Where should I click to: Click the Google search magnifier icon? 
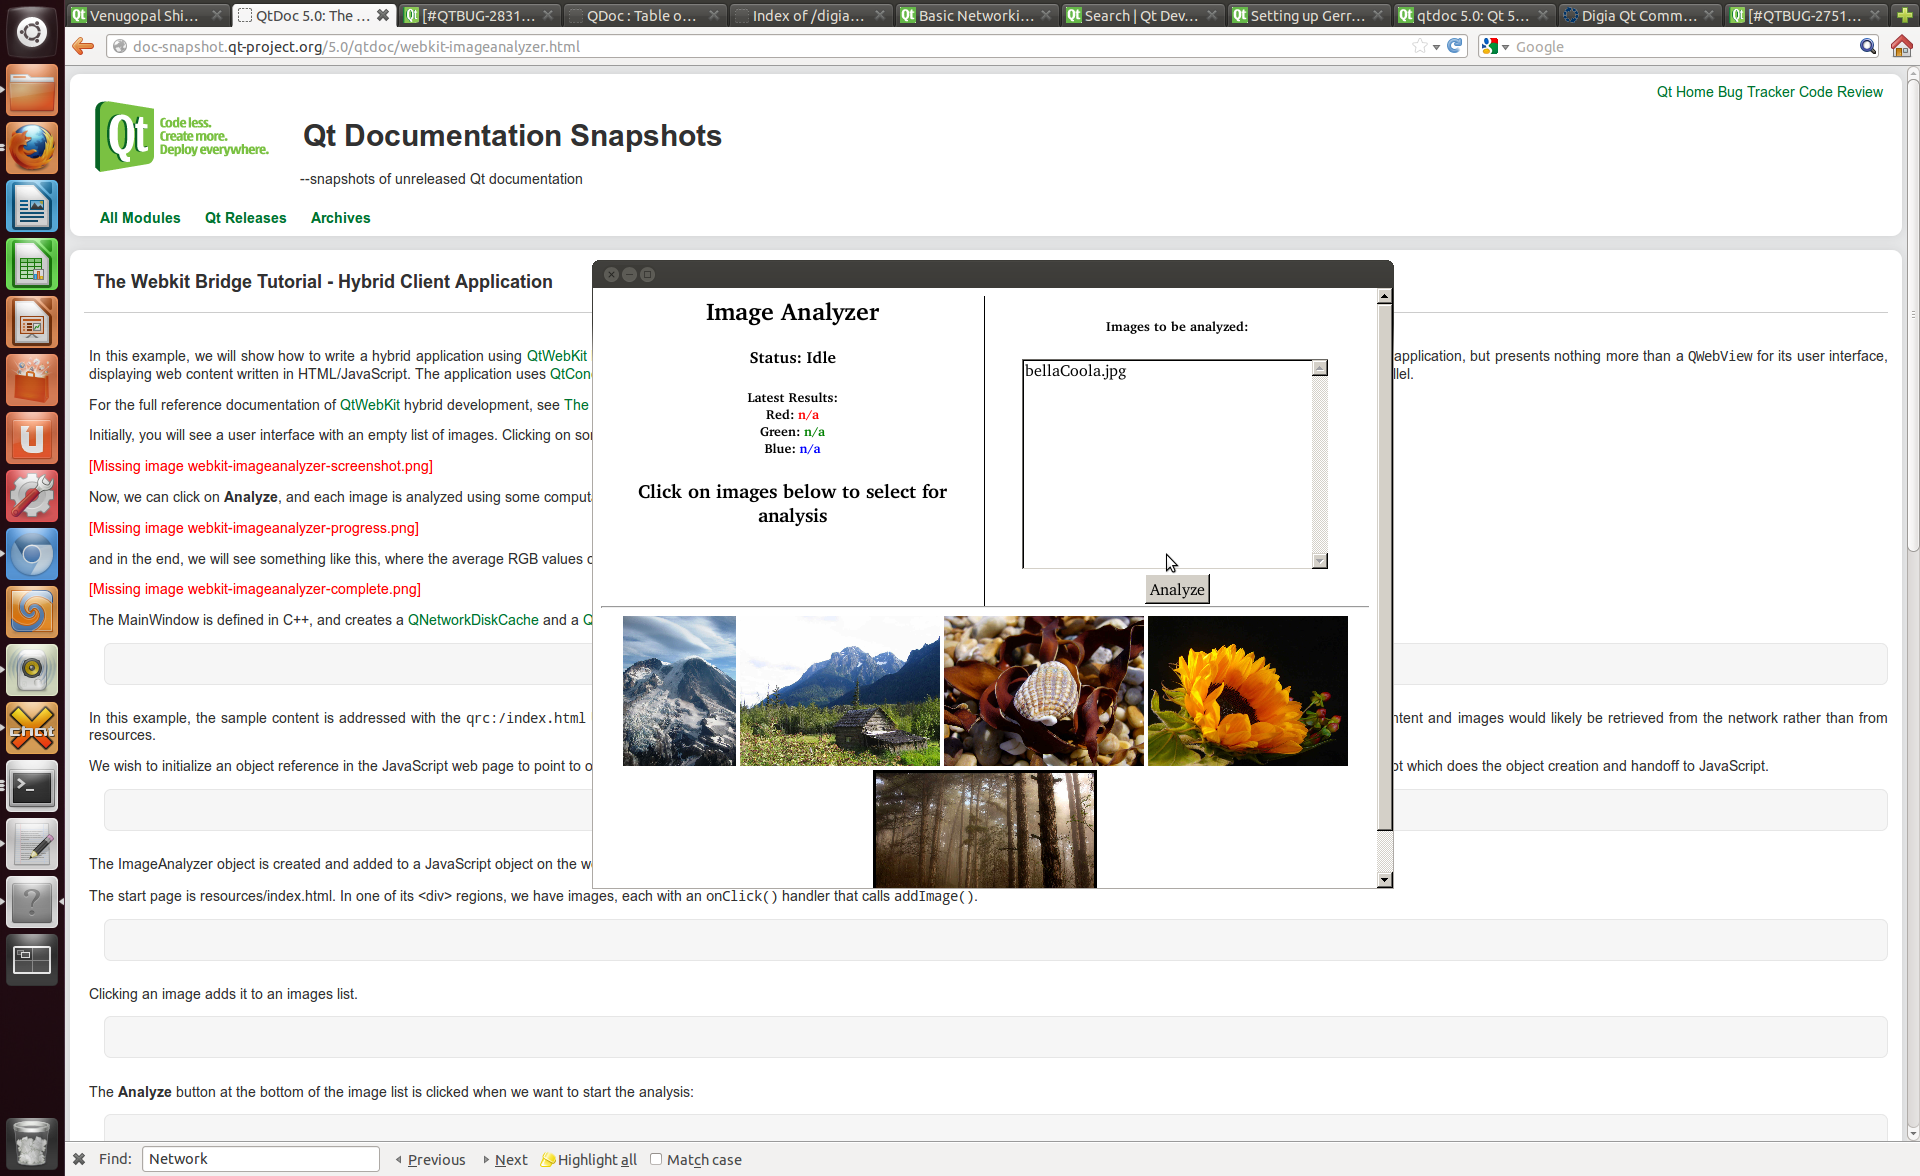pos(1867,46)
